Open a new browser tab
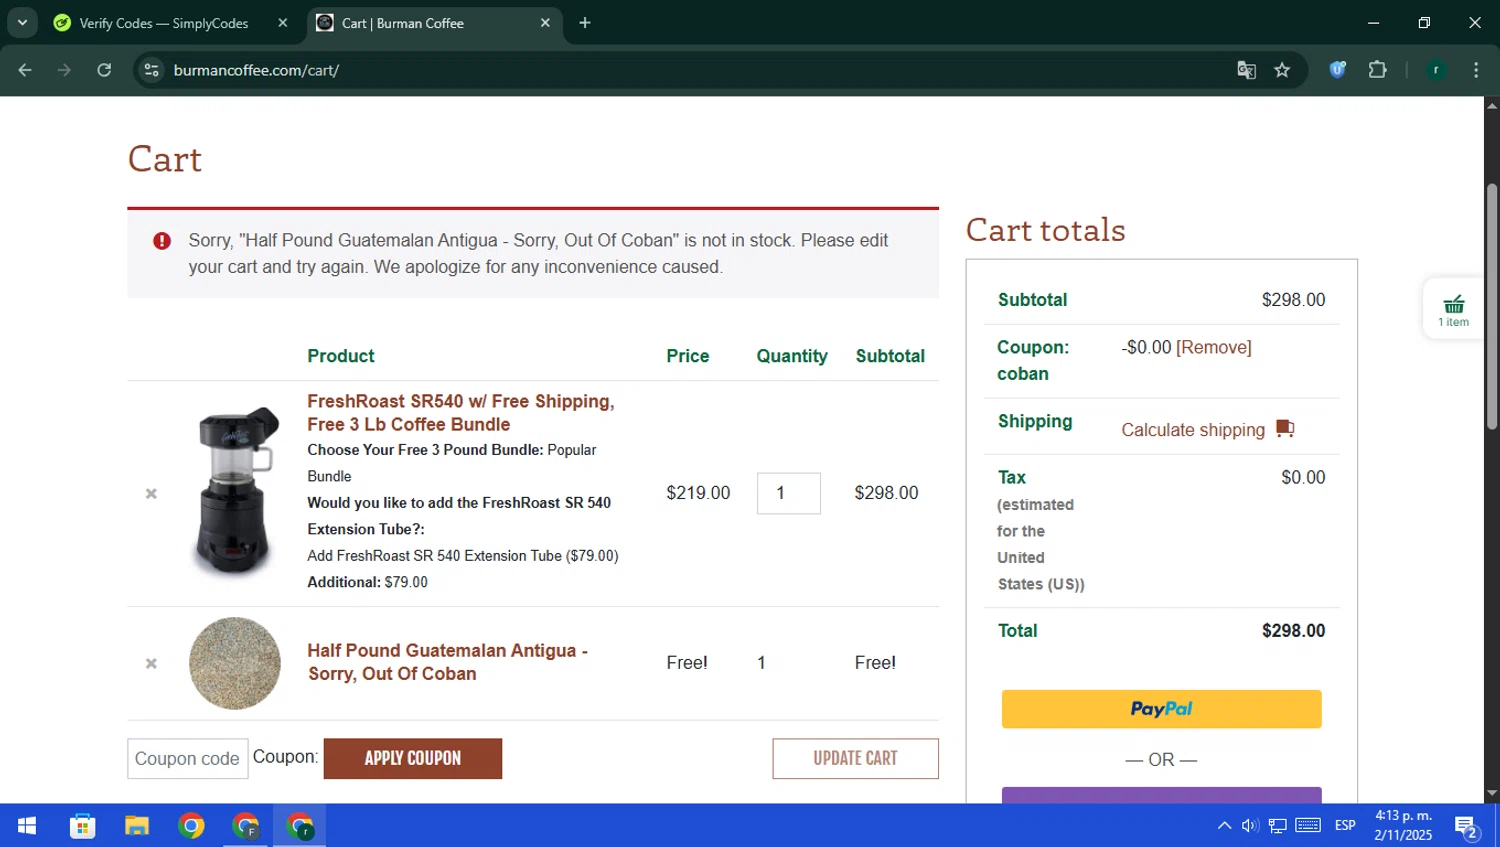1500x847 pixels. point(585,23)
